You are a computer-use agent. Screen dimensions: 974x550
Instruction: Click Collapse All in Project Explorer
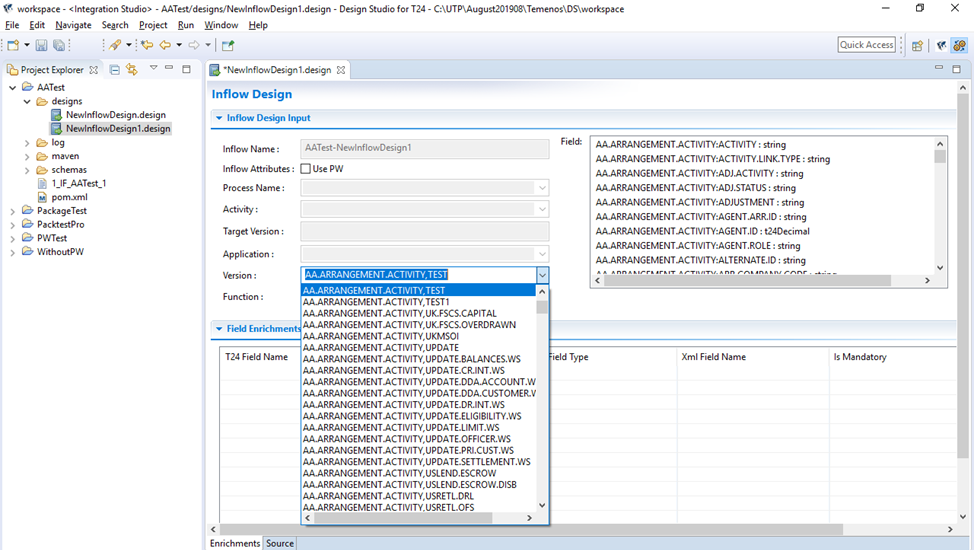point(115,70)
